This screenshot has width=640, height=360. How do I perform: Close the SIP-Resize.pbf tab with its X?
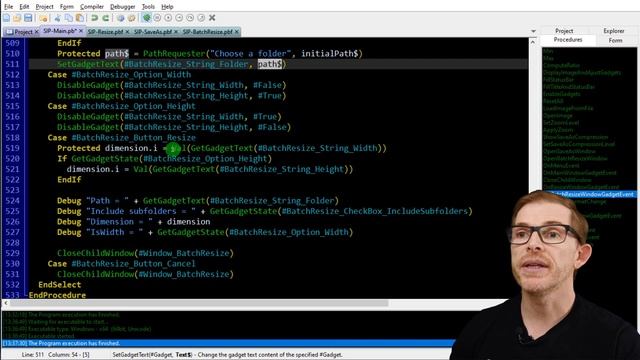(x=127, y=31)
